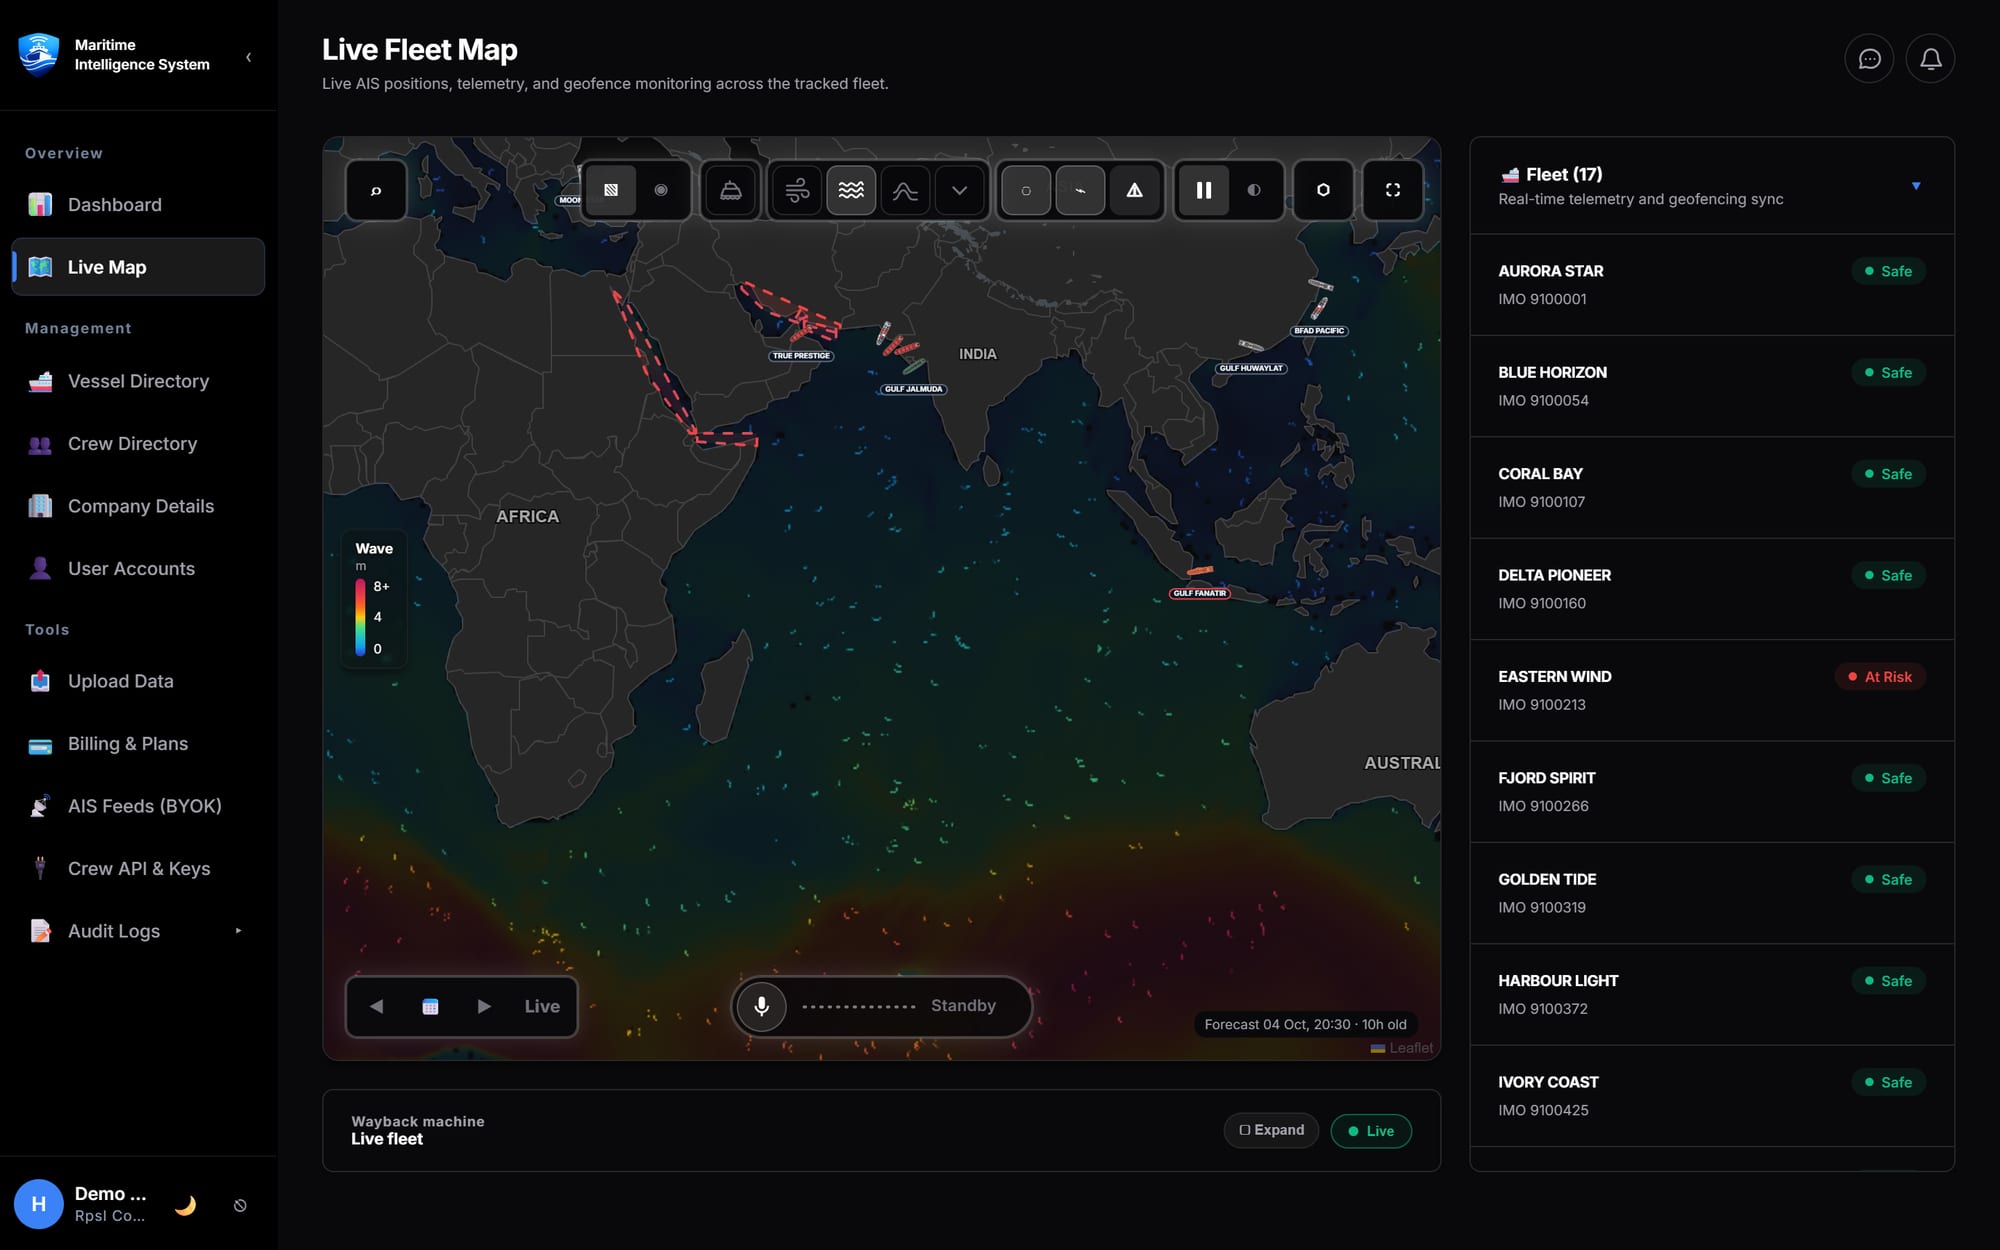Toggle the wave layer in toolbar

[851, 190]
